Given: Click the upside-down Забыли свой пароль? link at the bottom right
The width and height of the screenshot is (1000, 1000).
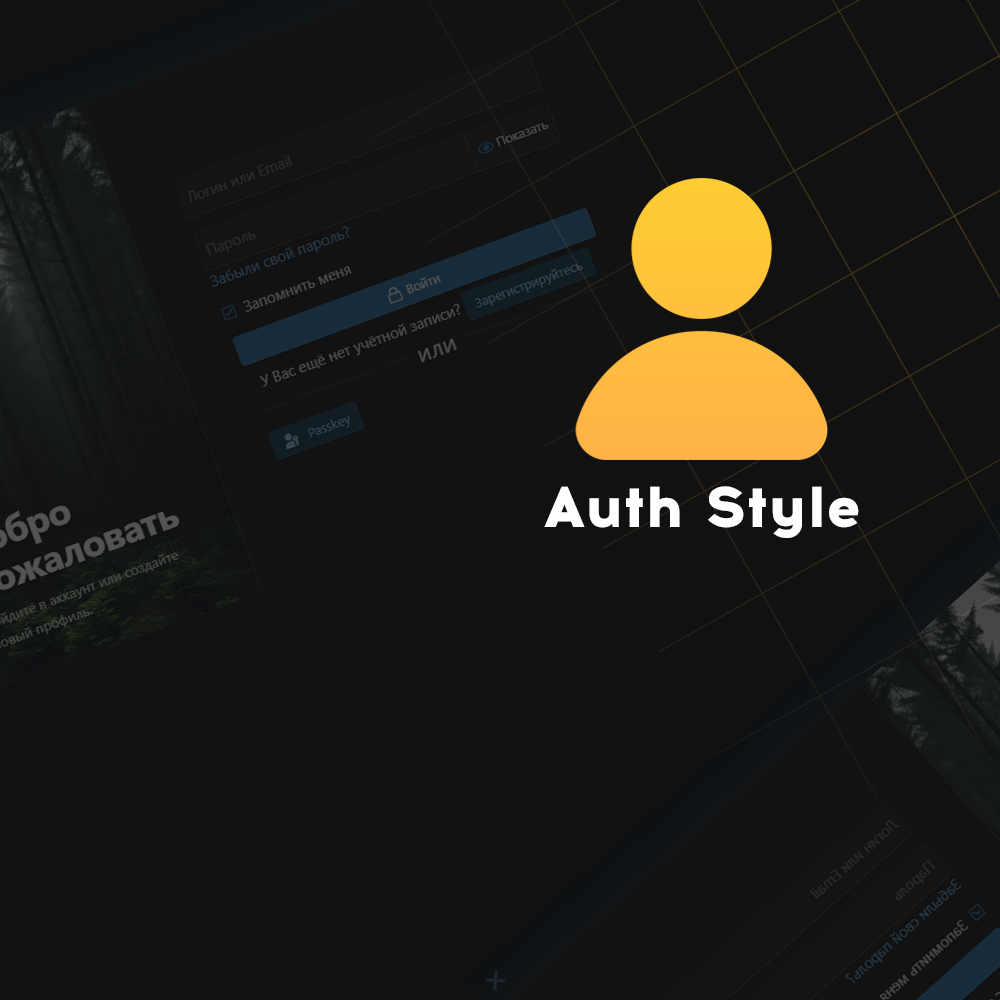Looking at the screenshot, I should click(x=903, y=932).
